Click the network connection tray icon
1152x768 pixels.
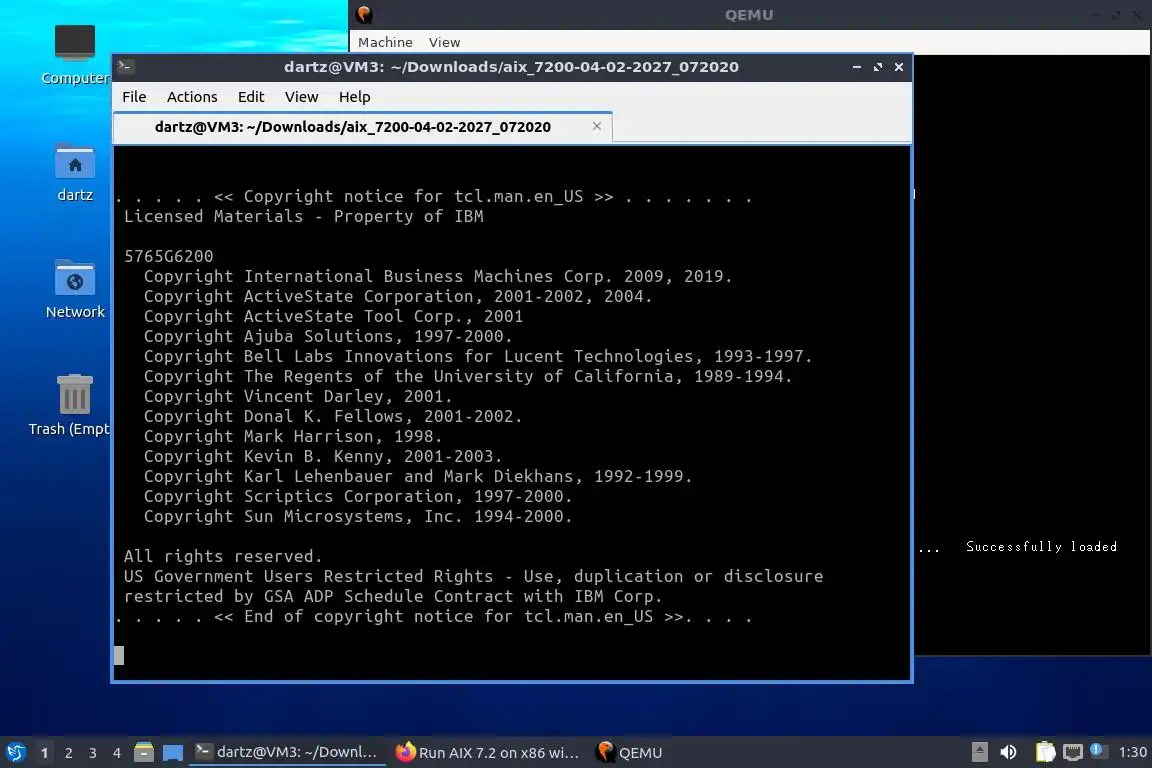(1073, 752)
